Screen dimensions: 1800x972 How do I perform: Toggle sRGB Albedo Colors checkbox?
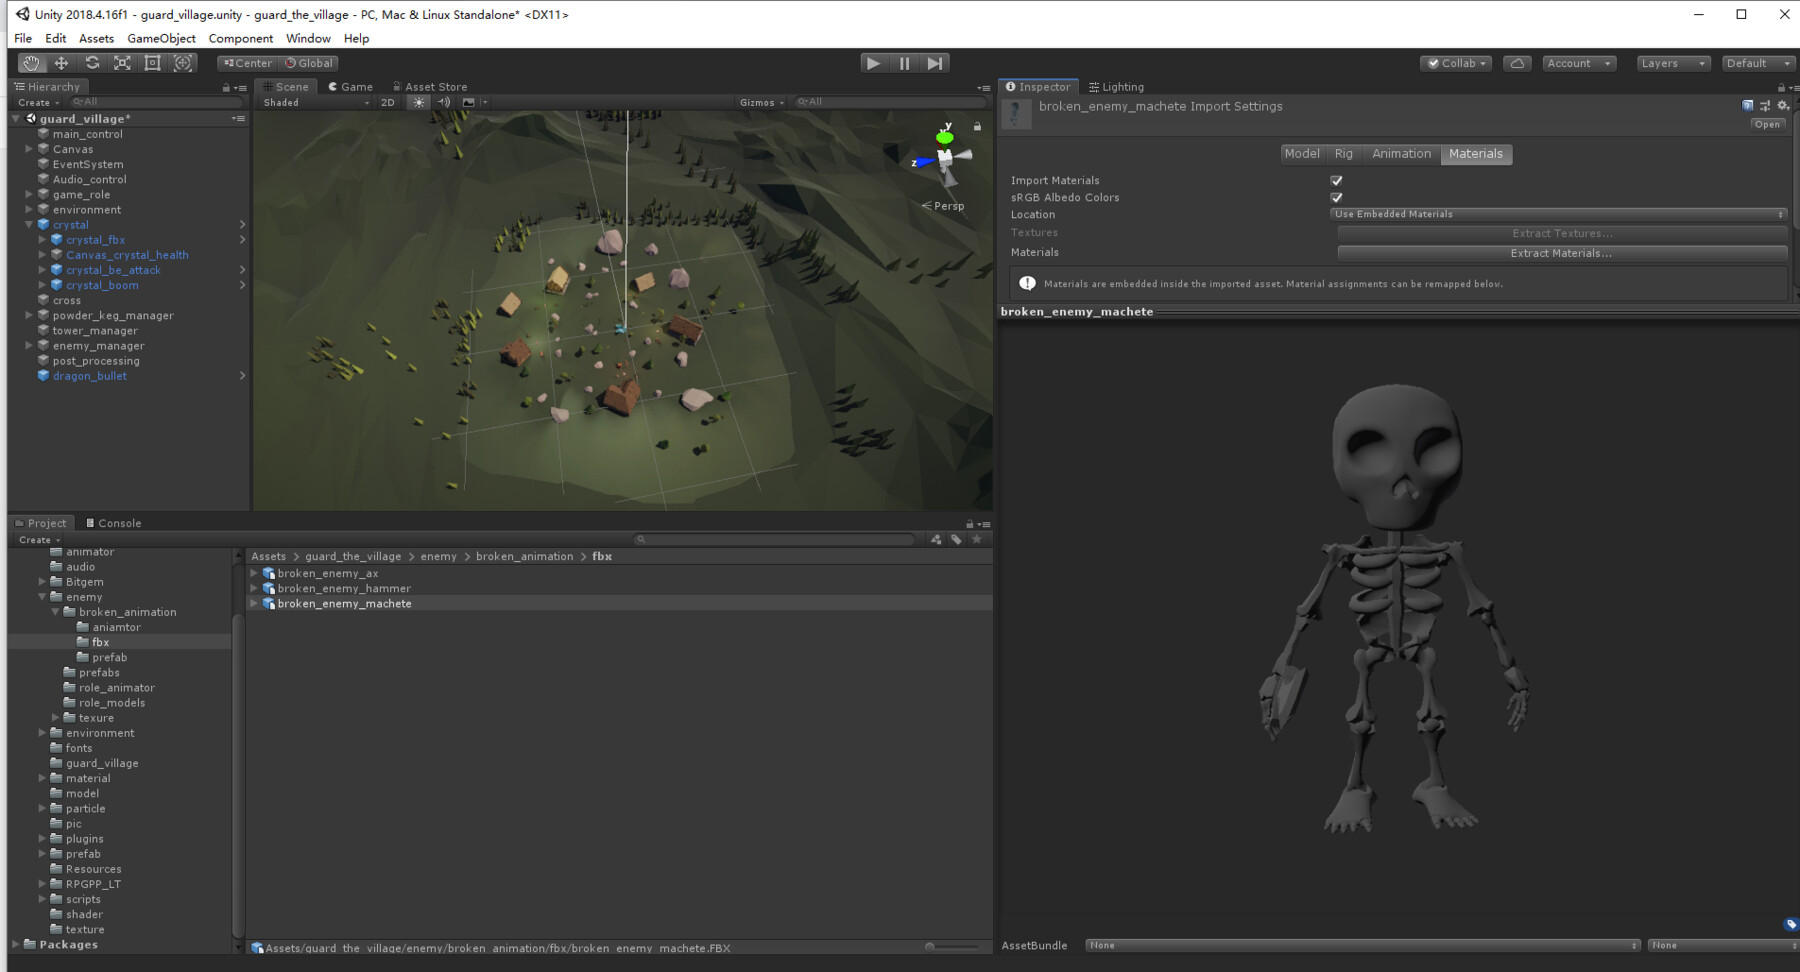1336,197
